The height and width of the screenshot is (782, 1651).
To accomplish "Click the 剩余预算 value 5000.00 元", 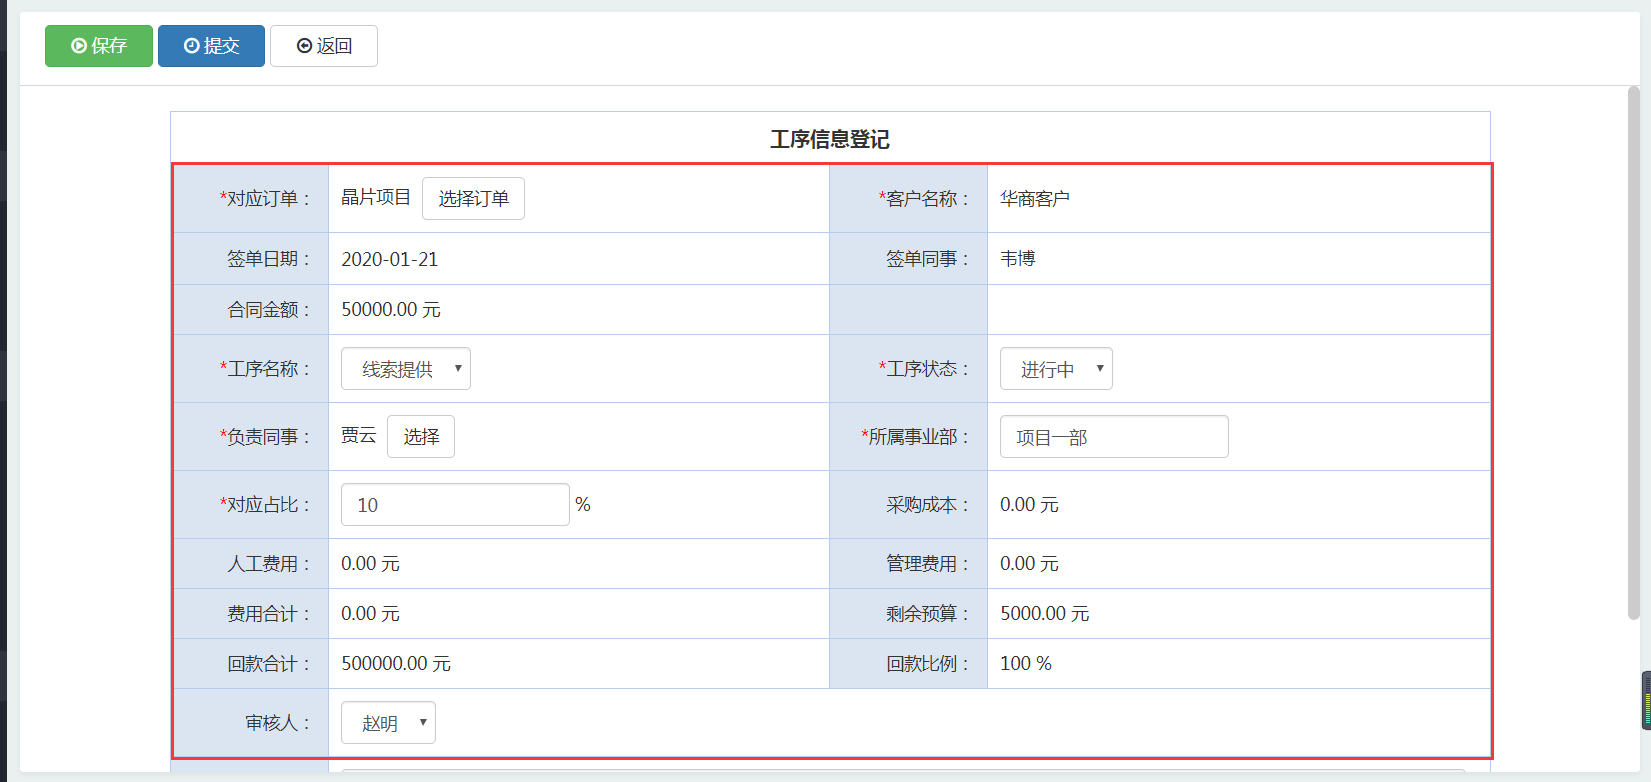I will [1044, 614].
